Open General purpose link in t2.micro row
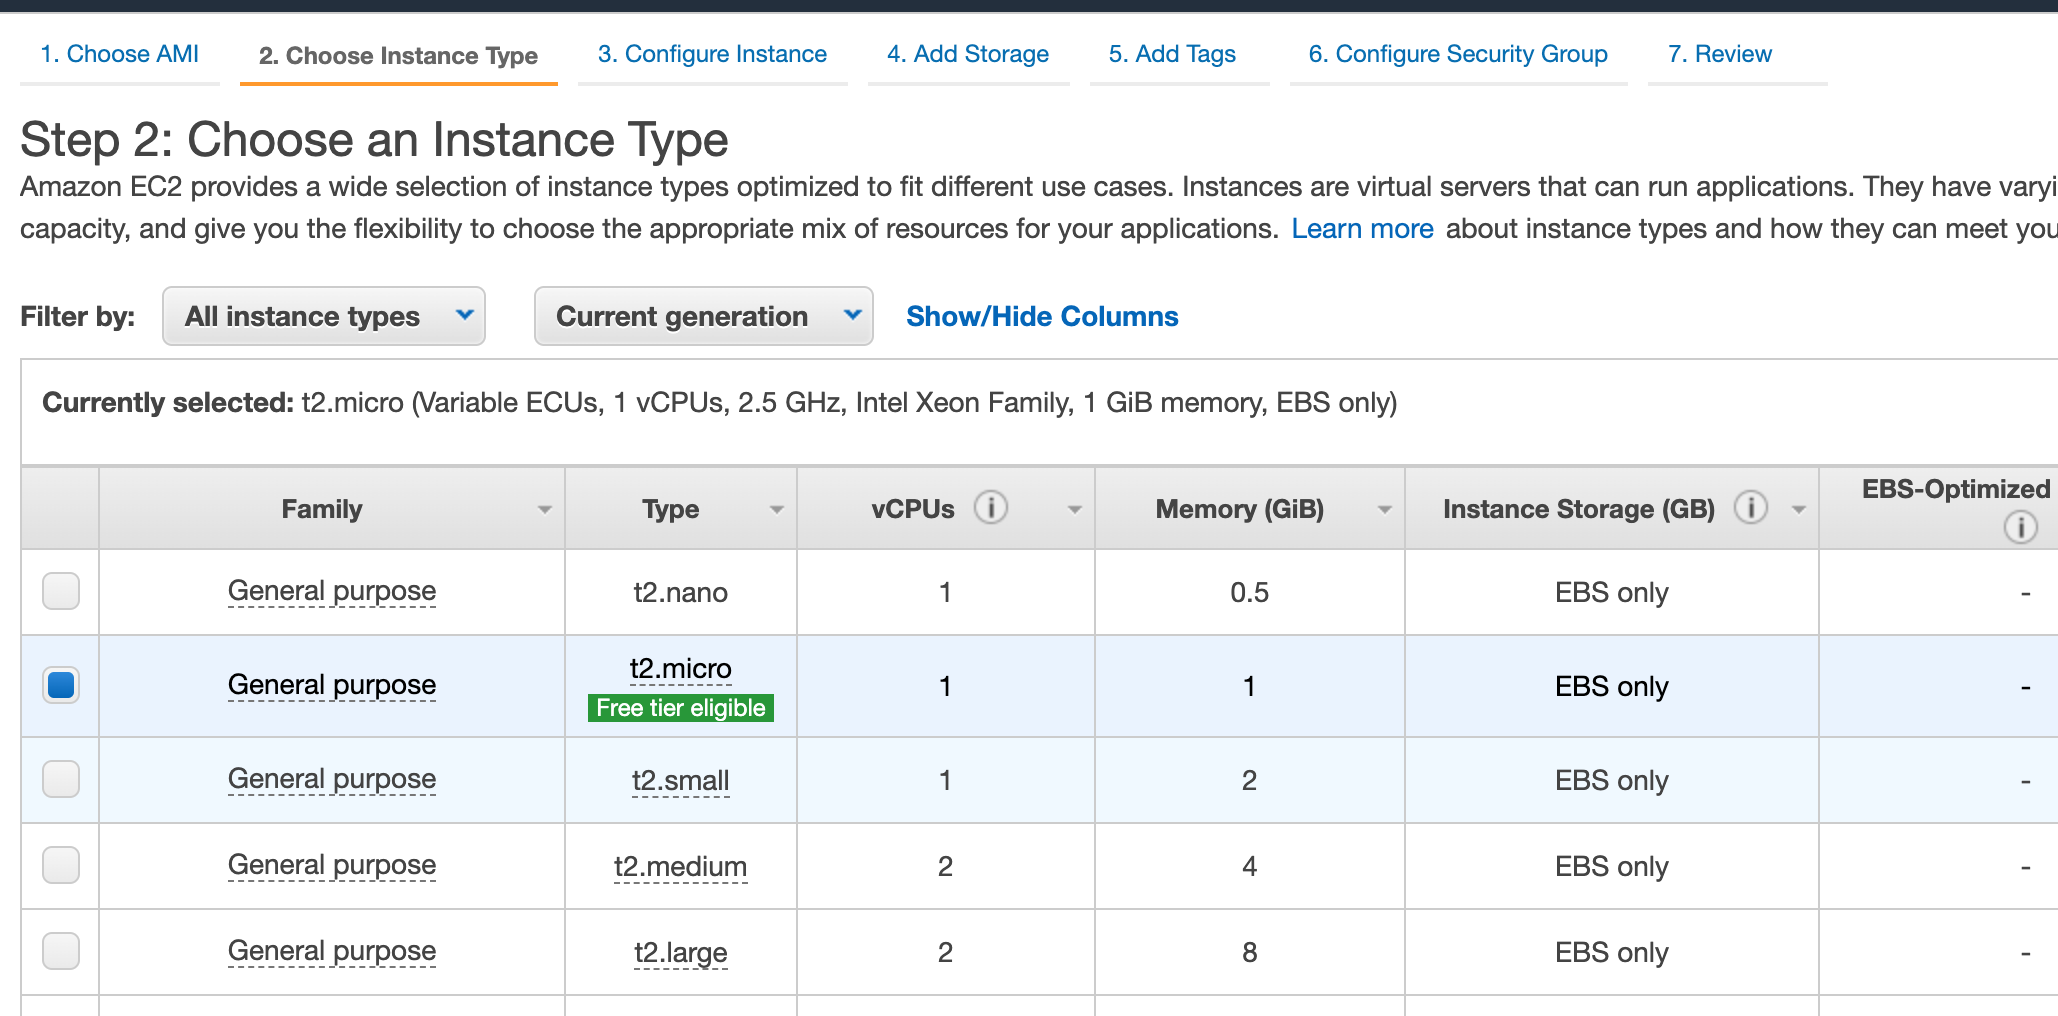The image size is (2058, 1016). pyautogui.click(x=332, y=685)
